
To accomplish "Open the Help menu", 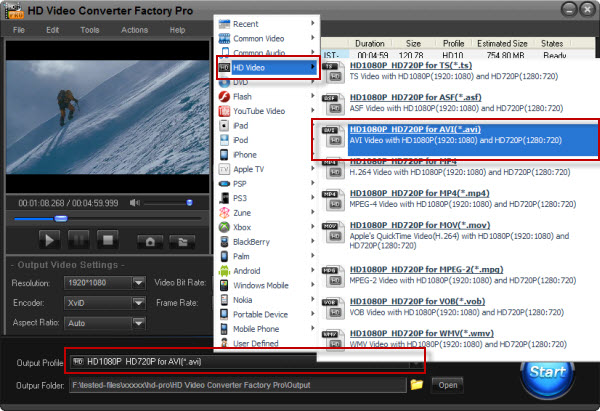I will [177, 30].
